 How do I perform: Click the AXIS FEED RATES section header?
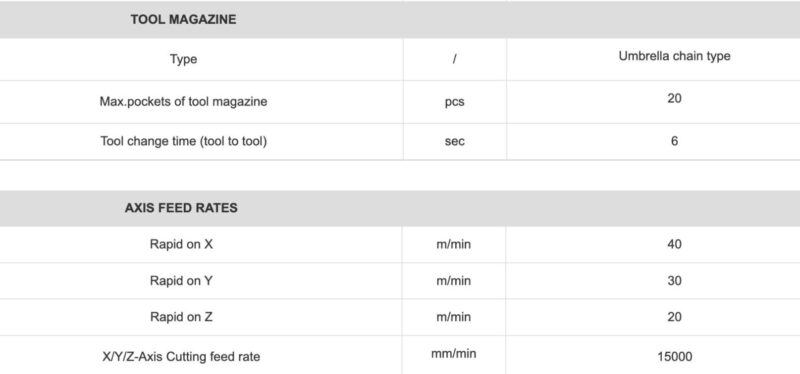pyautogui.click(x=181, y=208)
